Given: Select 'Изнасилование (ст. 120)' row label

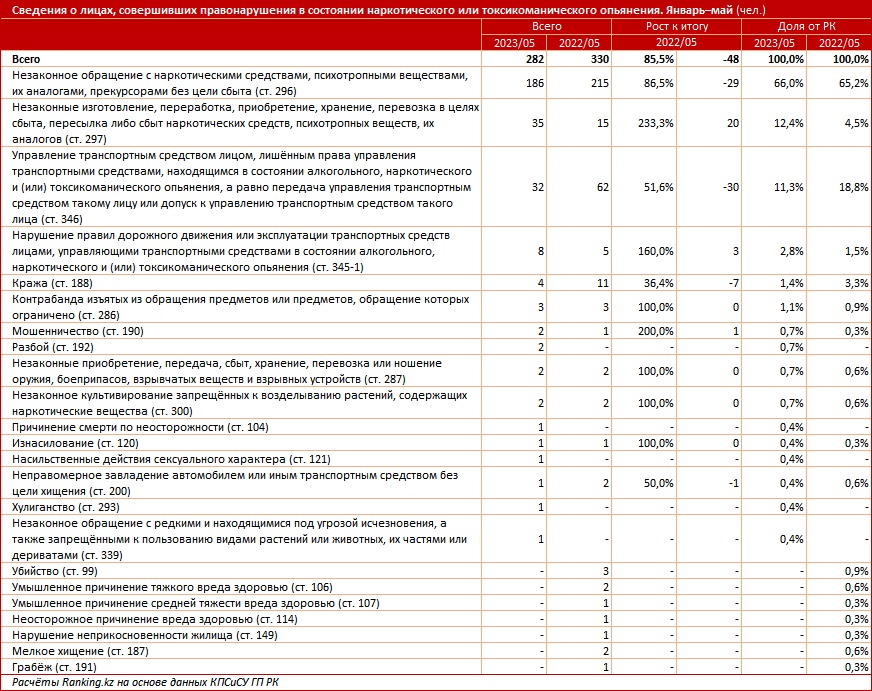Looking at the screenshot, I should [75, 443].
